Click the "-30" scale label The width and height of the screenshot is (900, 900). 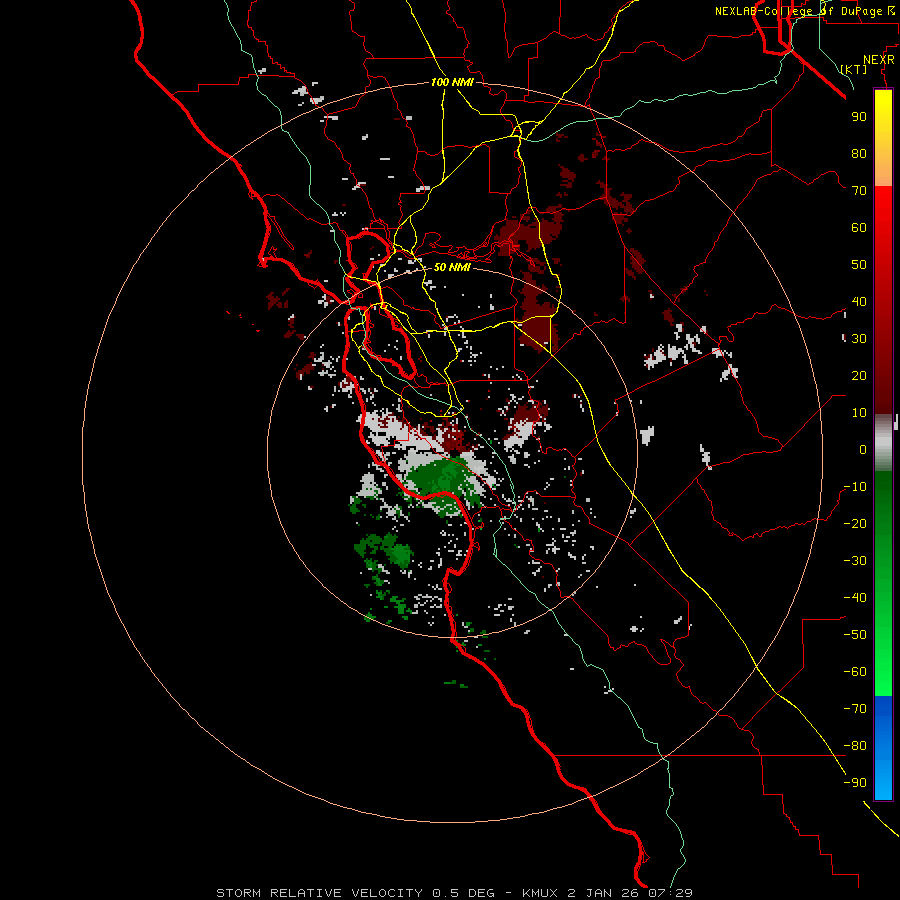coord(855,561)
